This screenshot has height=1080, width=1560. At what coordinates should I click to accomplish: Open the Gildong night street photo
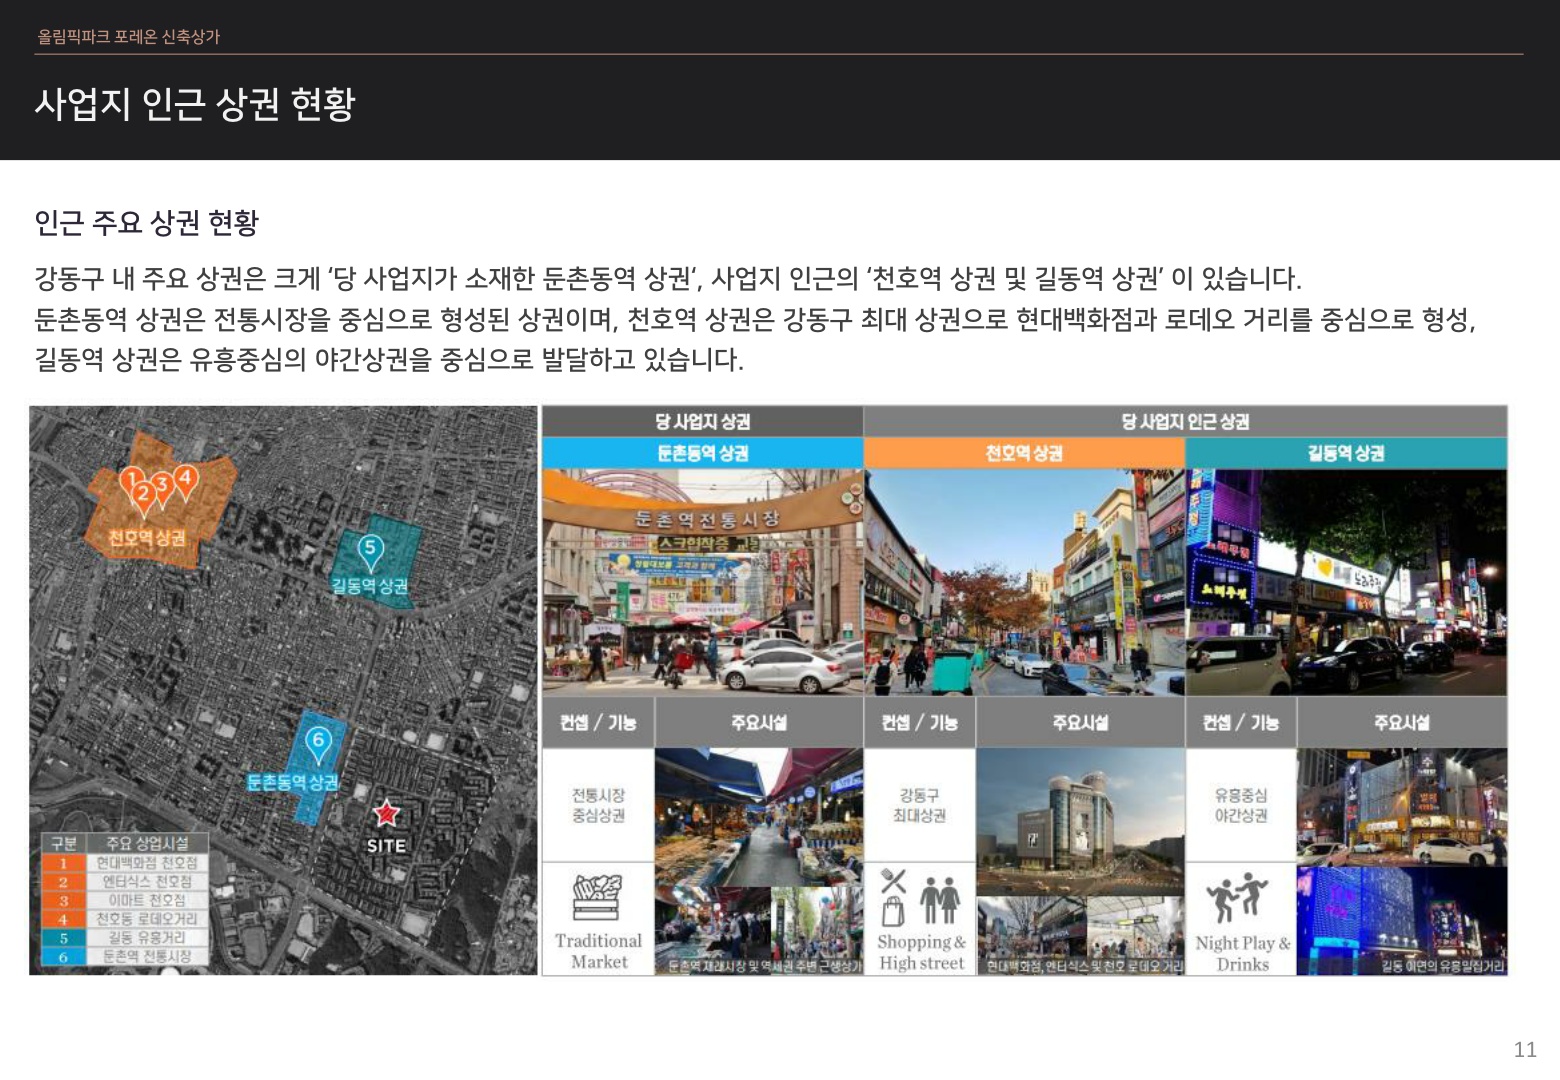point(1346,582)
